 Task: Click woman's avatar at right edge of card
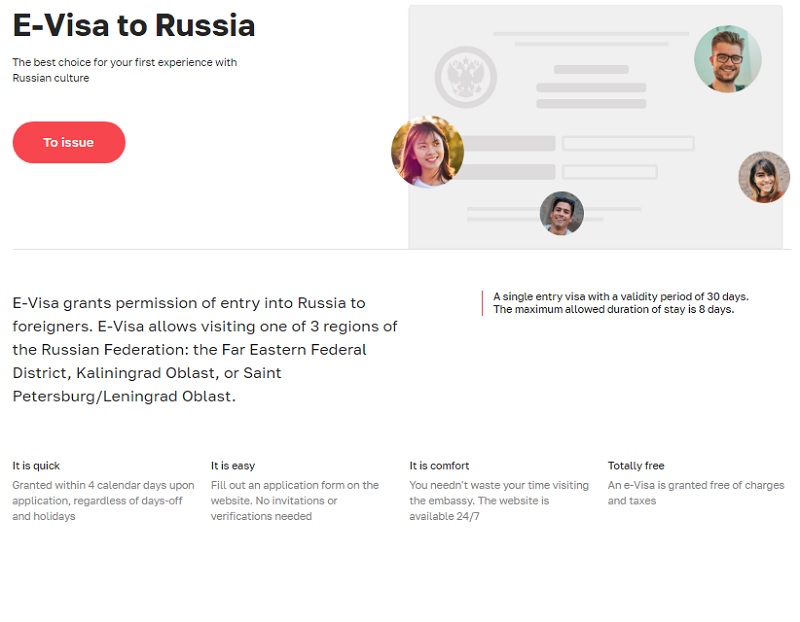[764, 177]
